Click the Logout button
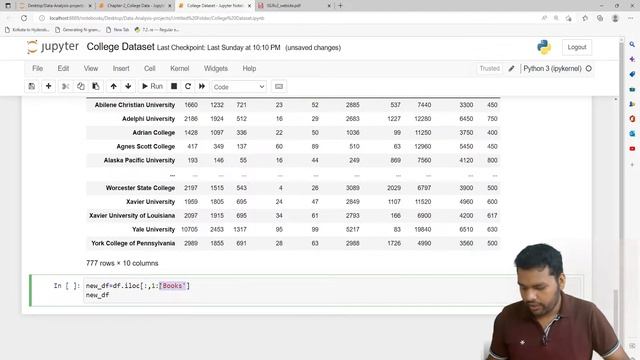The height and width of the screenshot is (360, 640). tap(577, 47)
